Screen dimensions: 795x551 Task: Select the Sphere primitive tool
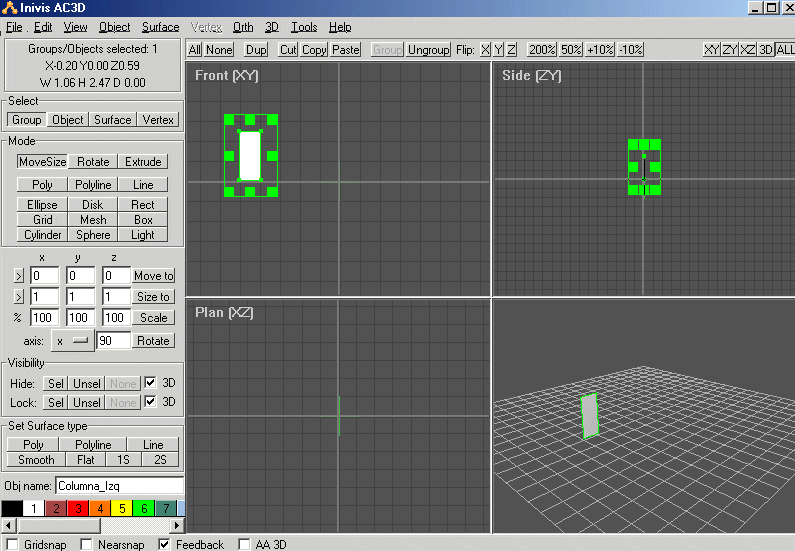pos(93,234)
